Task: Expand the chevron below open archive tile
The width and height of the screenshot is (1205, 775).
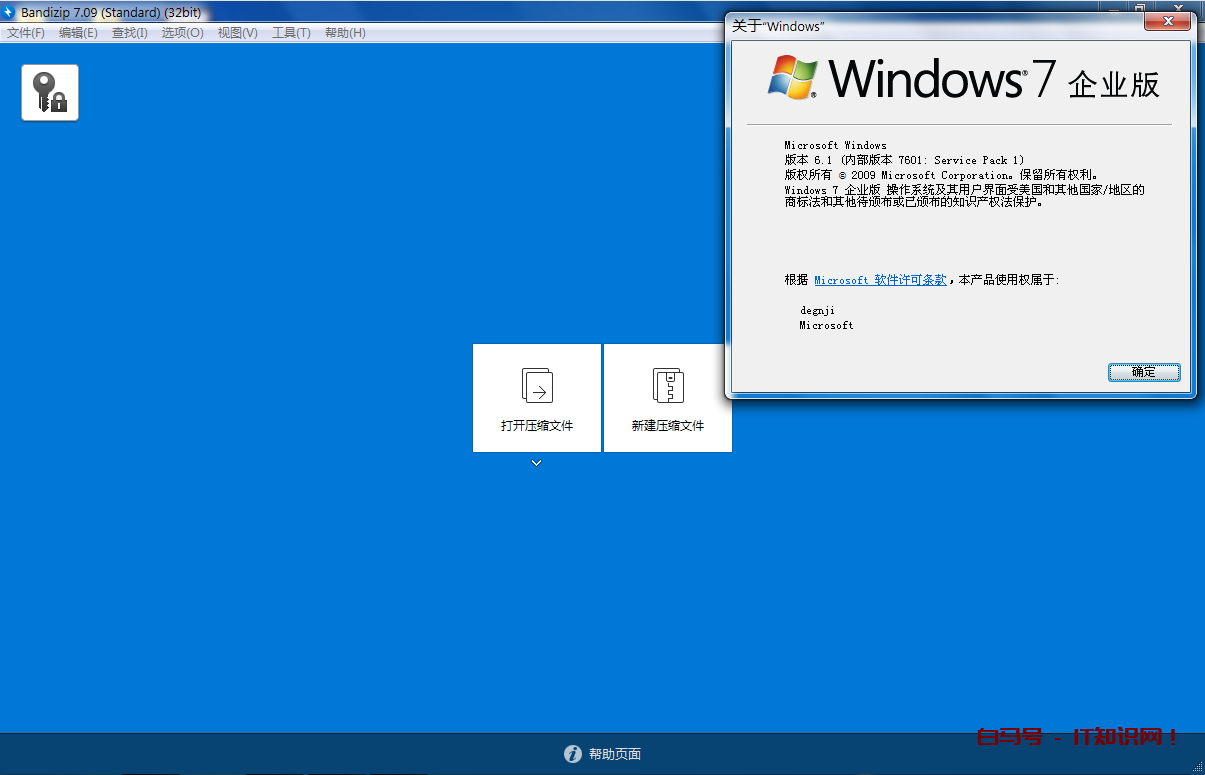Action: point(537,463)
